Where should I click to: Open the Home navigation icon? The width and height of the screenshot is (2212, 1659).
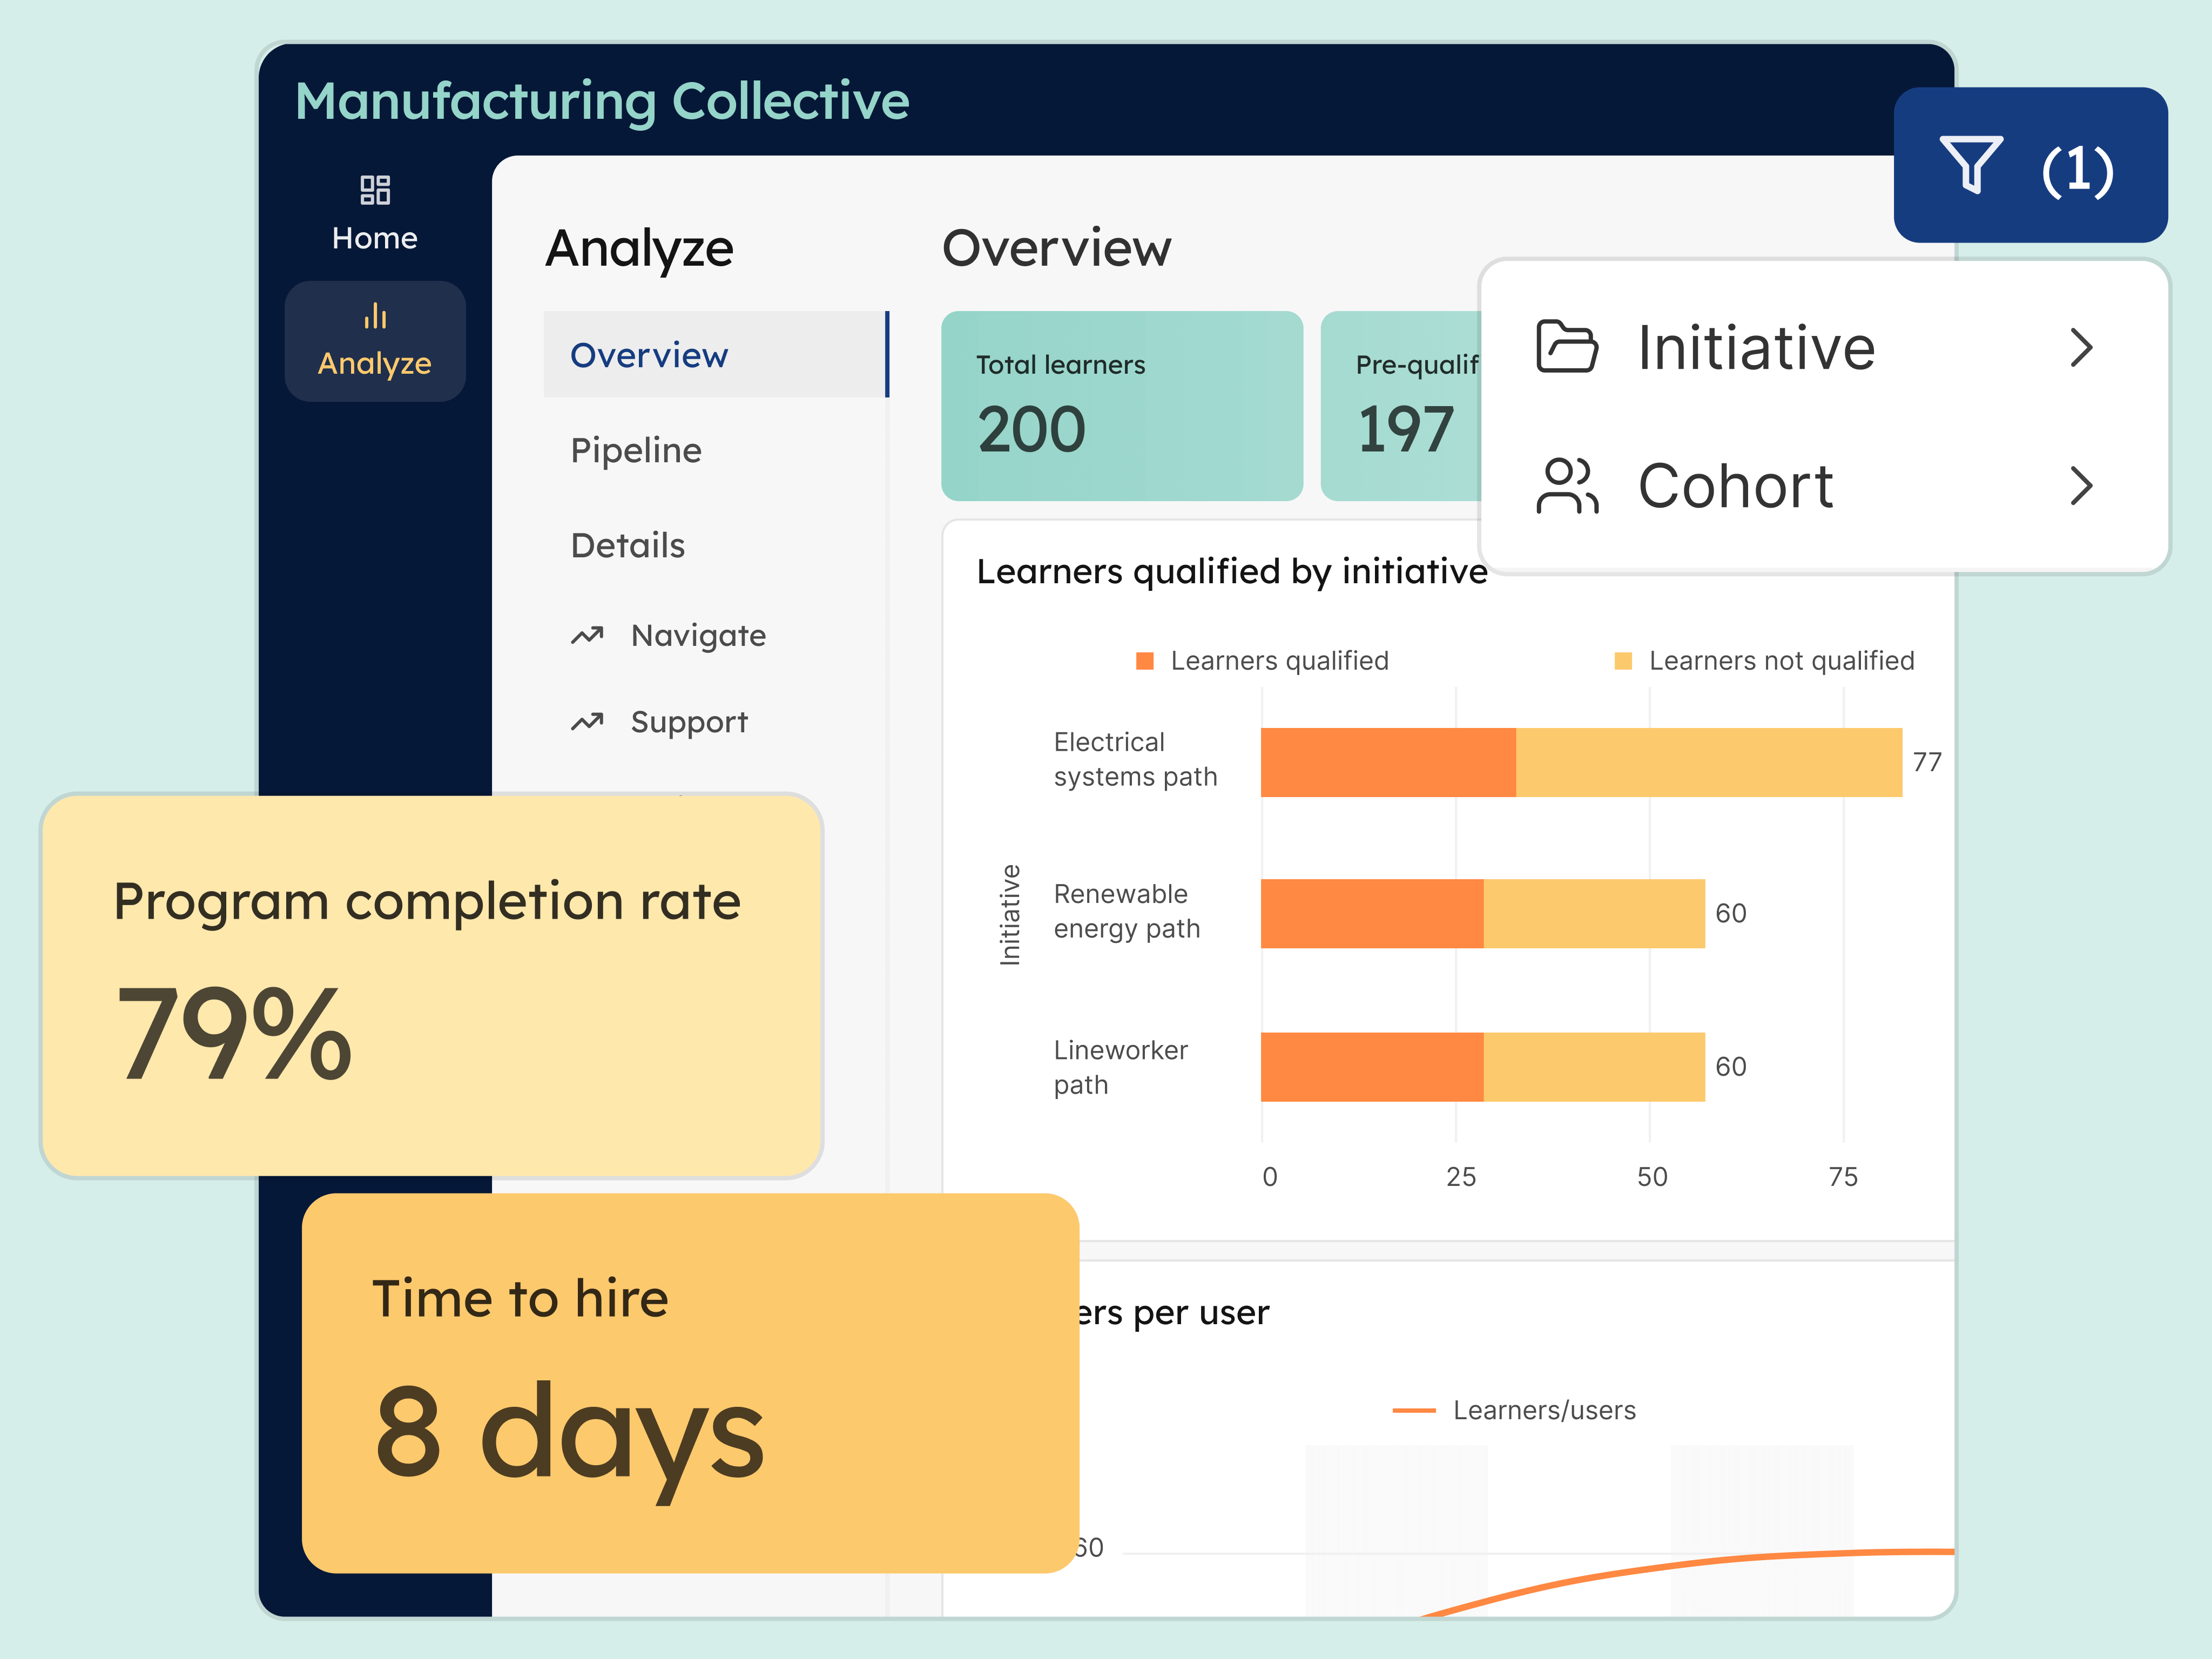coord(375,190)
